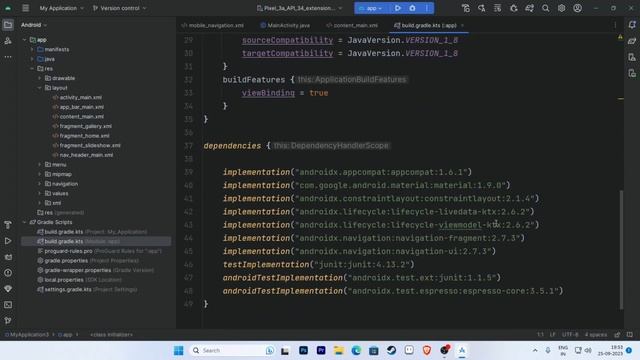Screen dimensions: 640x360
Task: Collapse the res folder
Action: click(32, 69)
